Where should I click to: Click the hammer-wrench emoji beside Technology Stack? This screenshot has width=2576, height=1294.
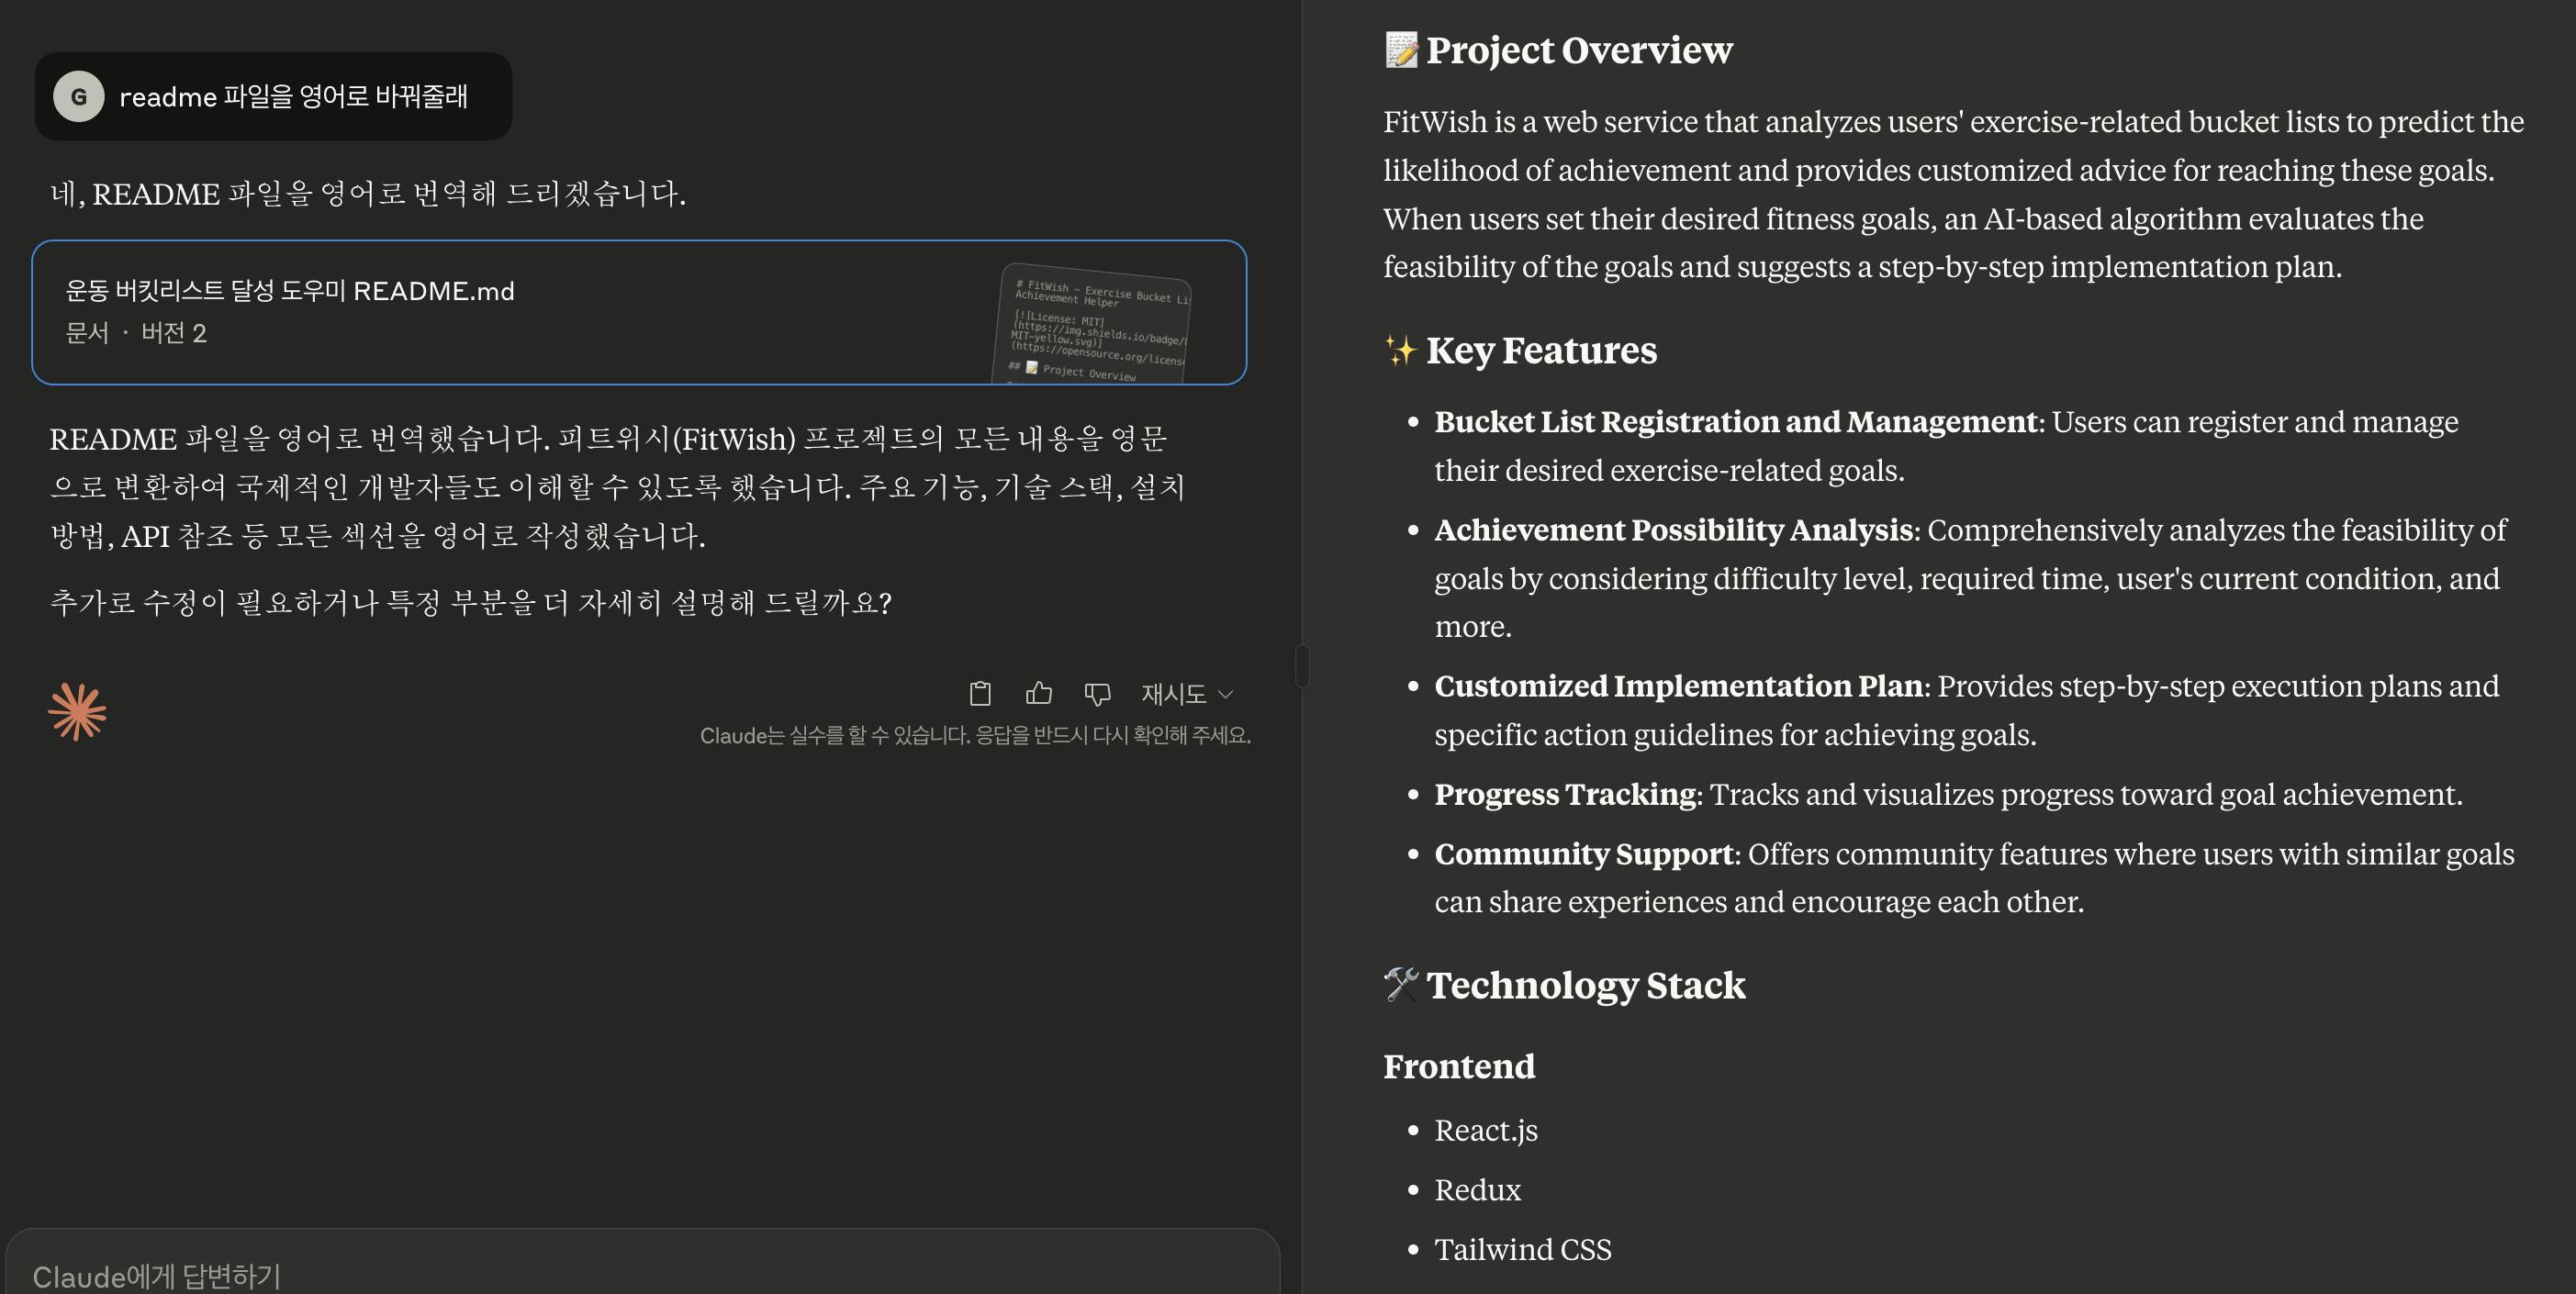[1401, 985]
